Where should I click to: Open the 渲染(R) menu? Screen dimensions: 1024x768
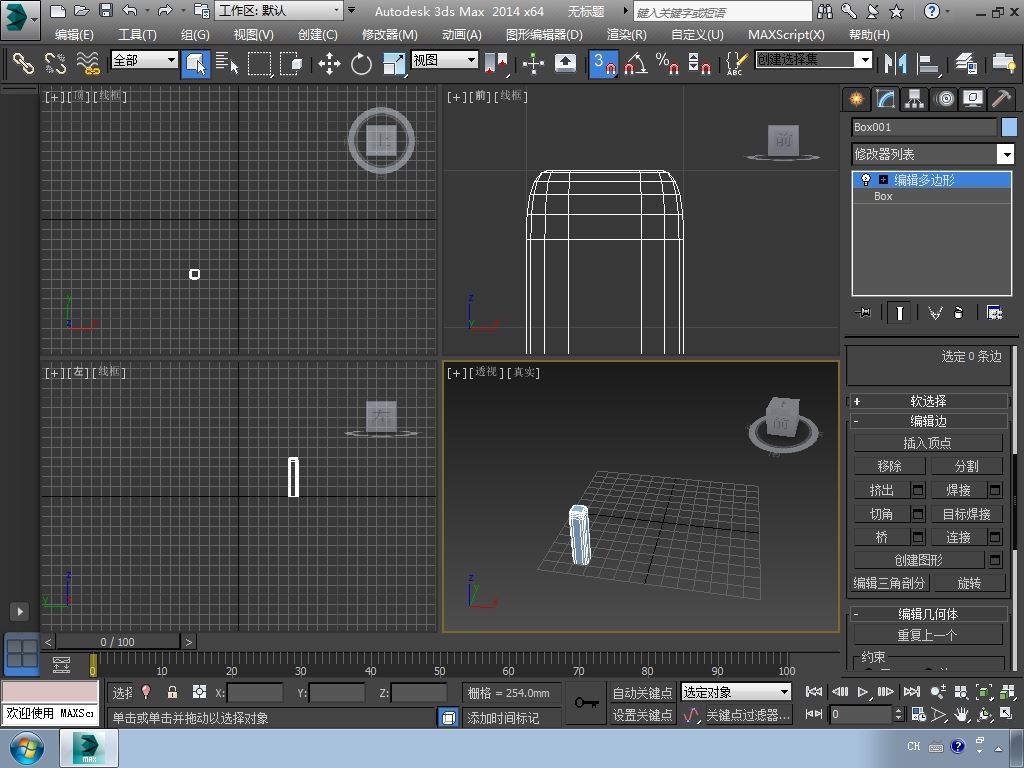(x=626, y=34)
